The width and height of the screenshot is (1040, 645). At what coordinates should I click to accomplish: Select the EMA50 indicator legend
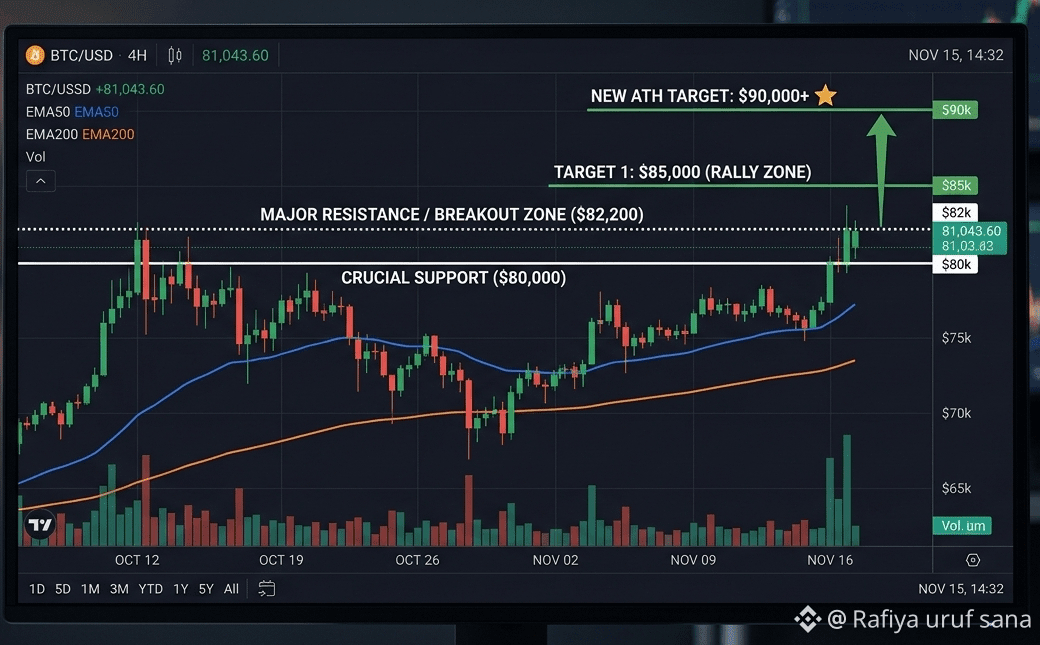click(72, 111)
